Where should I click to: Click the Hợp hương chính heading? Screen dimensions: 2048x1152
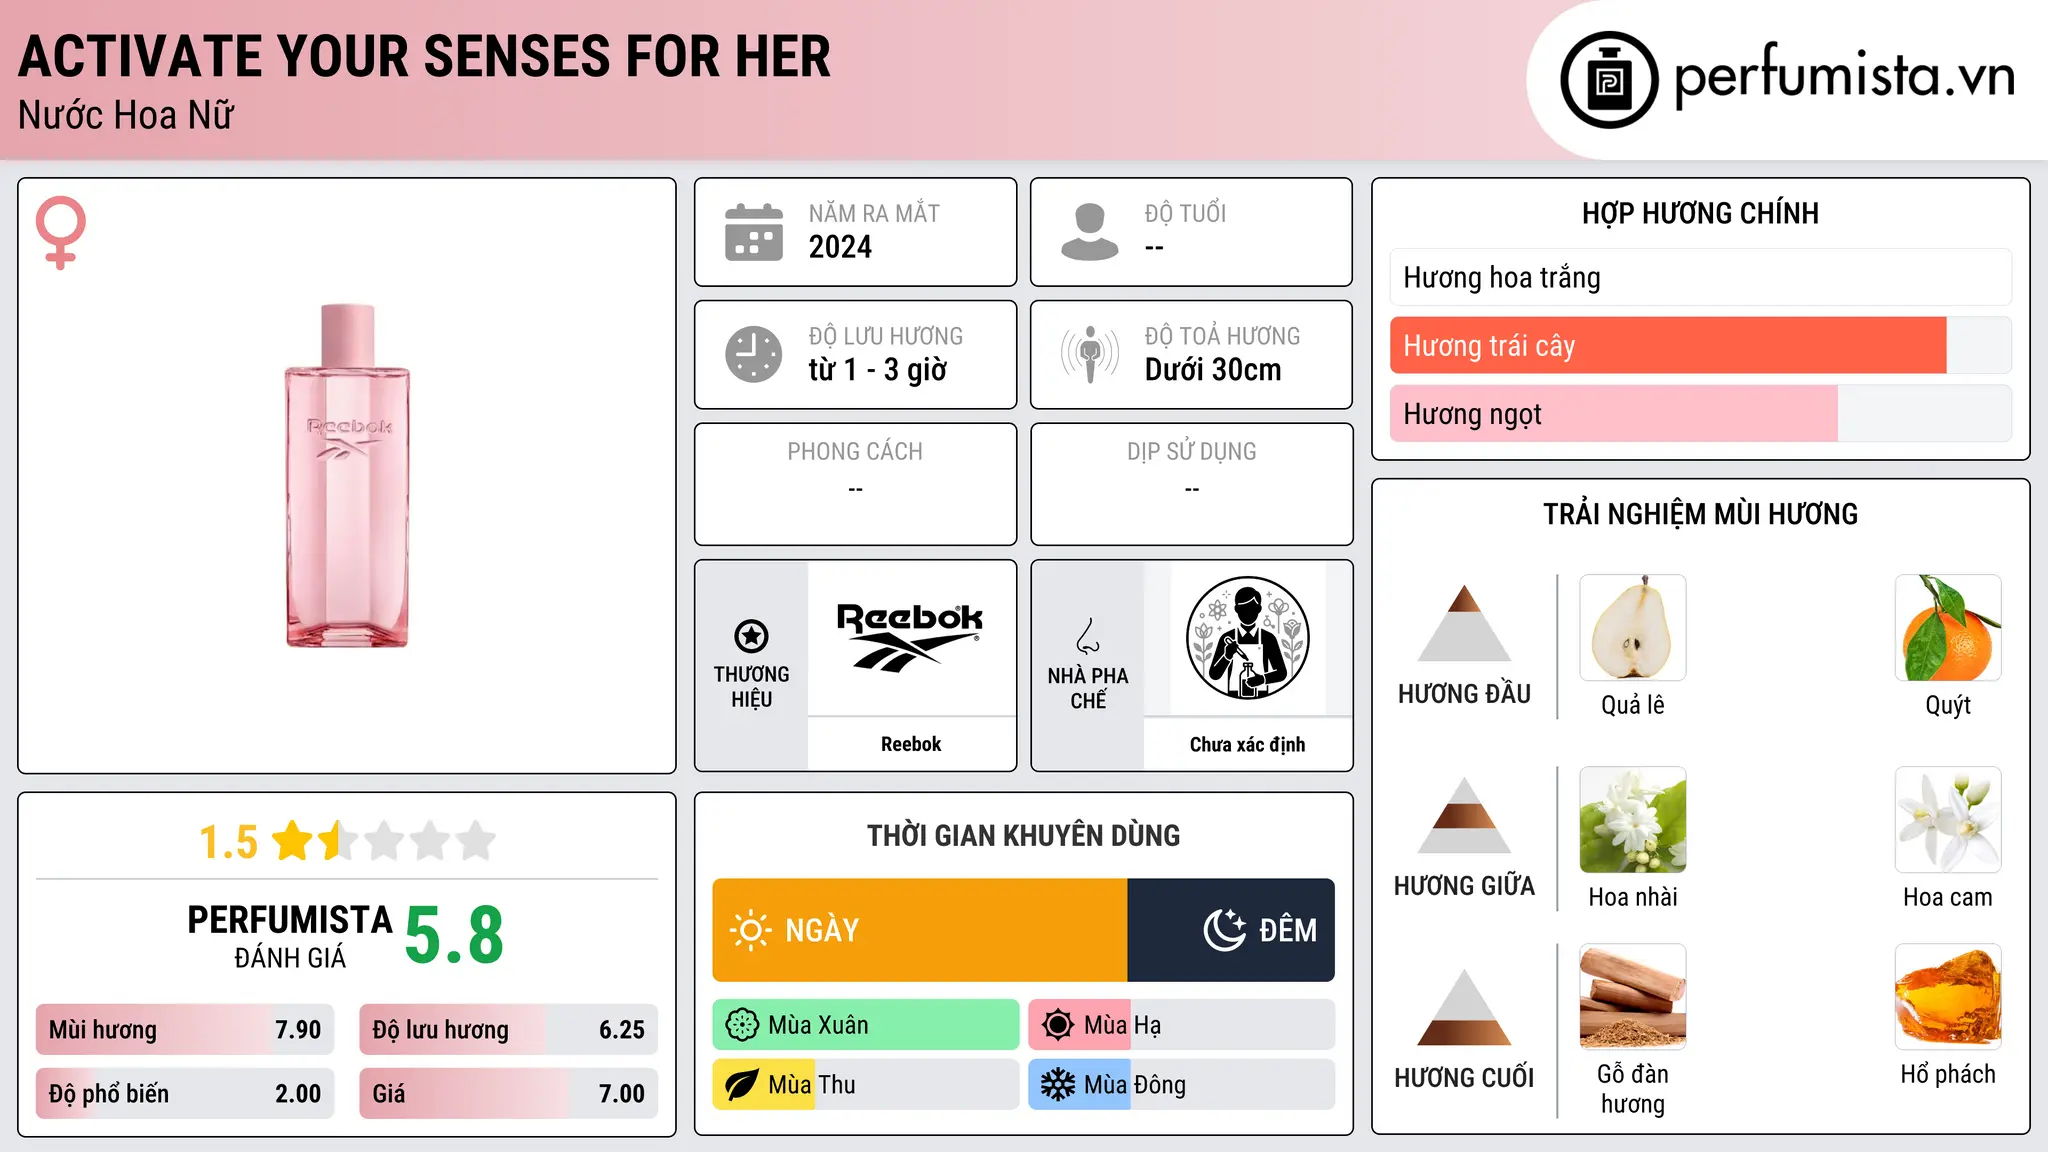coord(1700,214)
